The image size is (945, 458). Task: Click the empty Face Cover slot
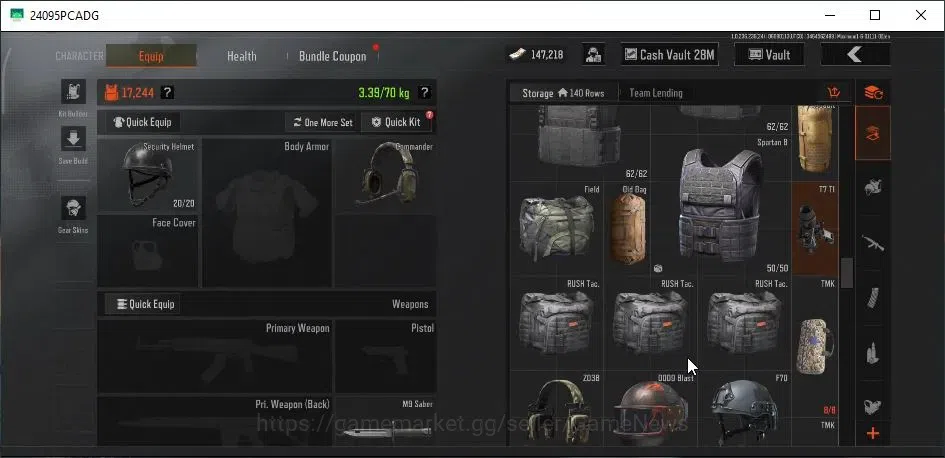[148, 251]
